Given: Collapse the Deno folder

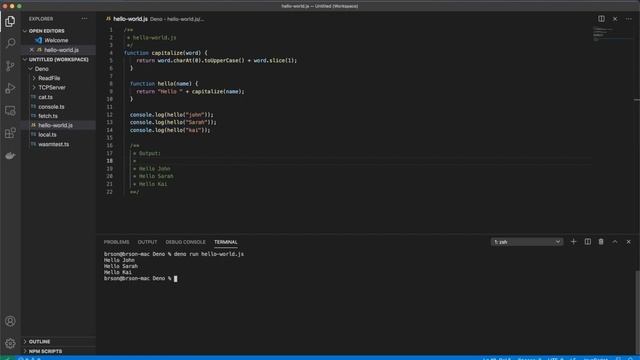Looking at the screenshot, I should click(31, 69).
